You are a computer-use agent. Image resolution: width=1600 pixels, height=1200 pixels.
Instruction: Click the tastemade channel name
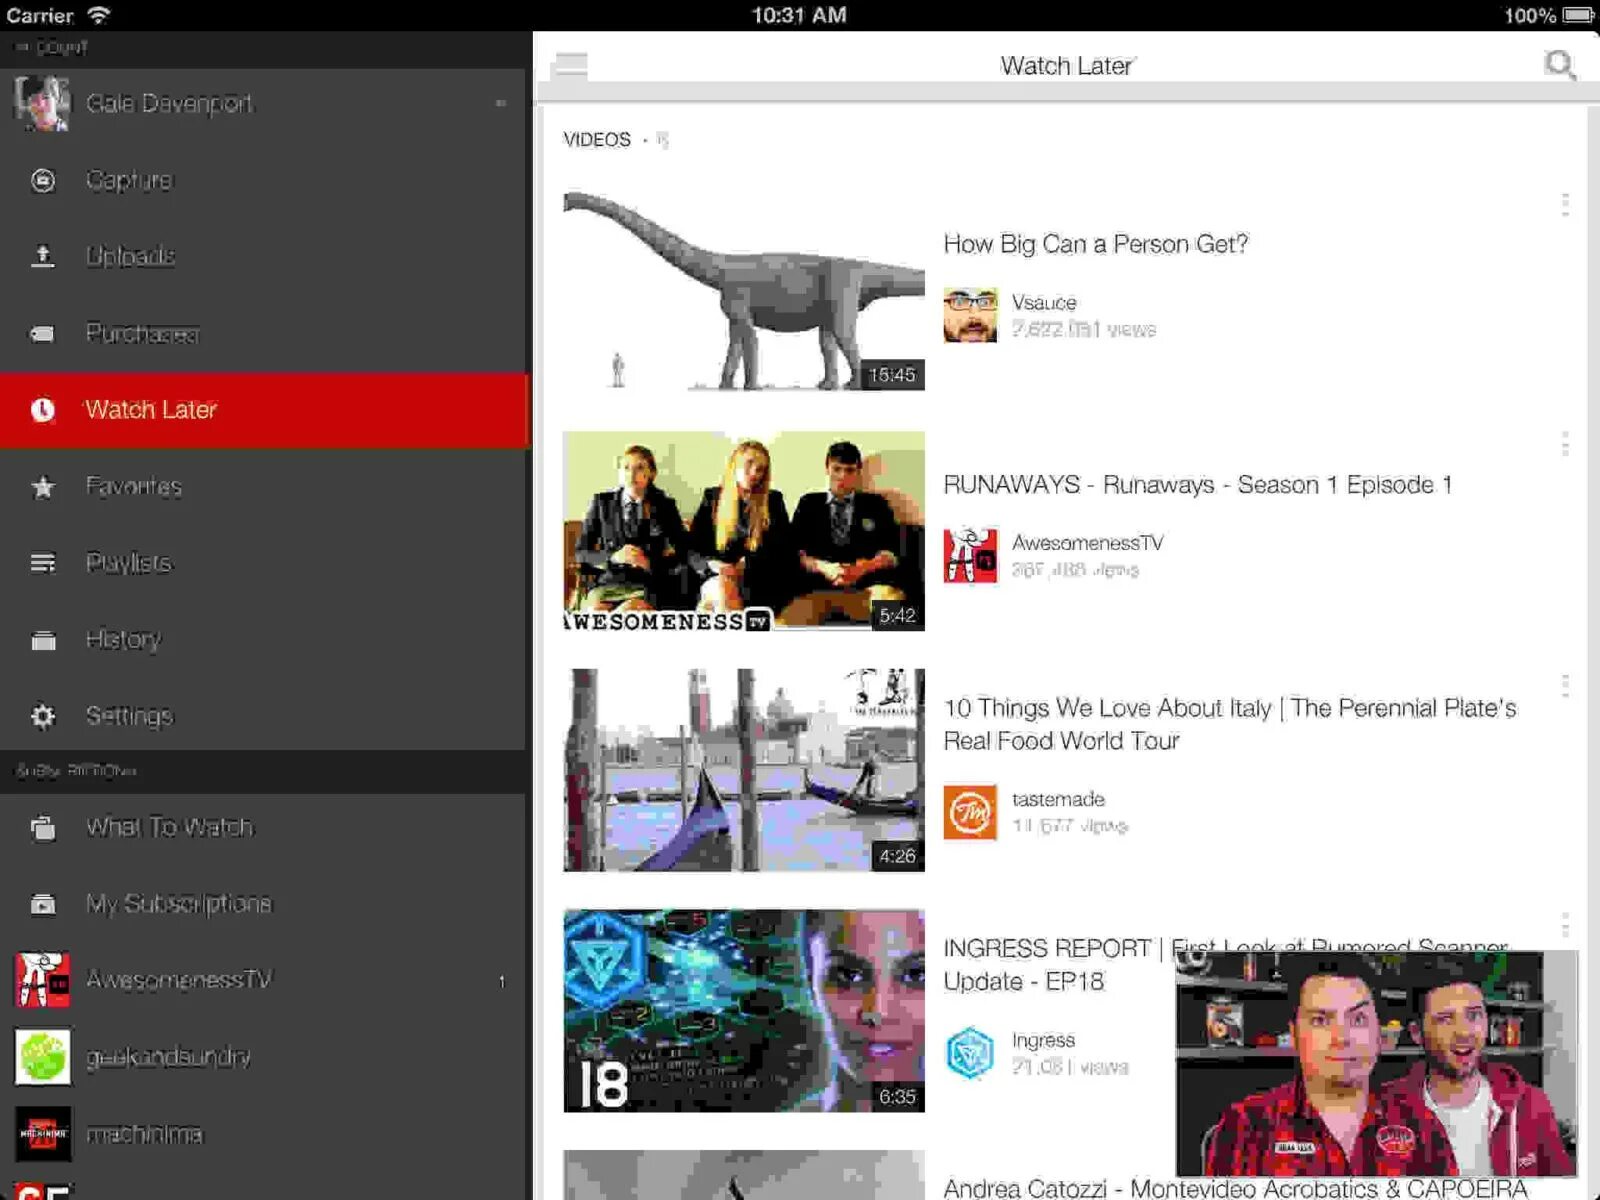[1058, 799]
